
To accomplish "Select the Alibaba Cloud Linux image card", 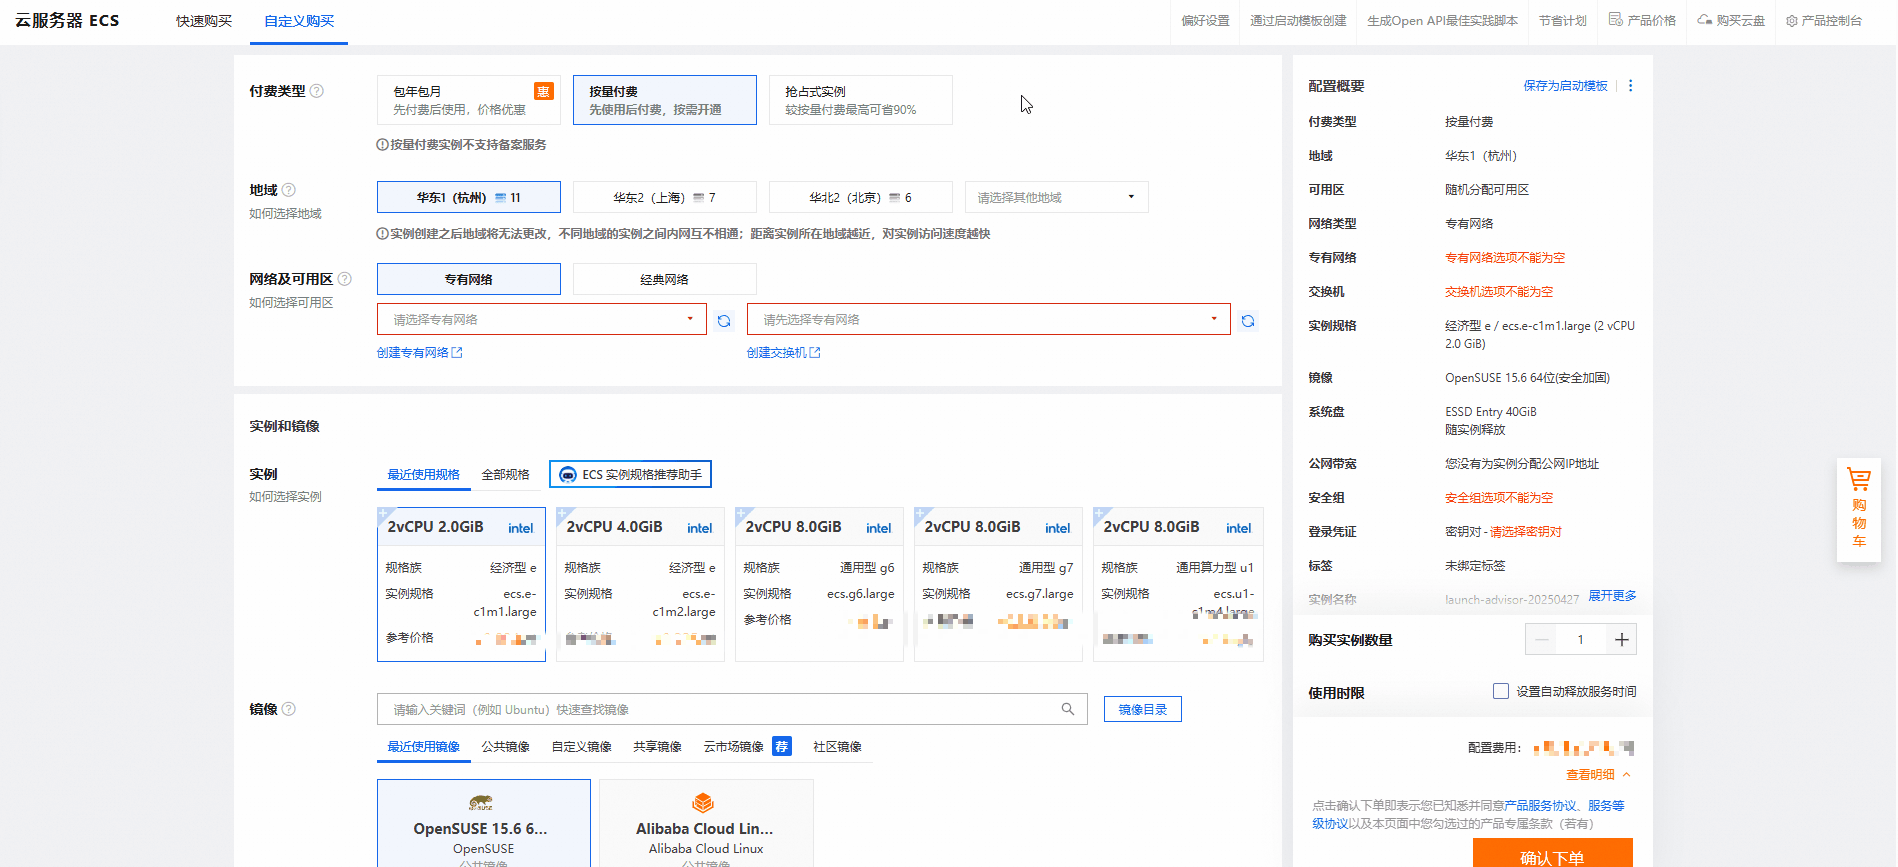I will (x=706, y=824).
